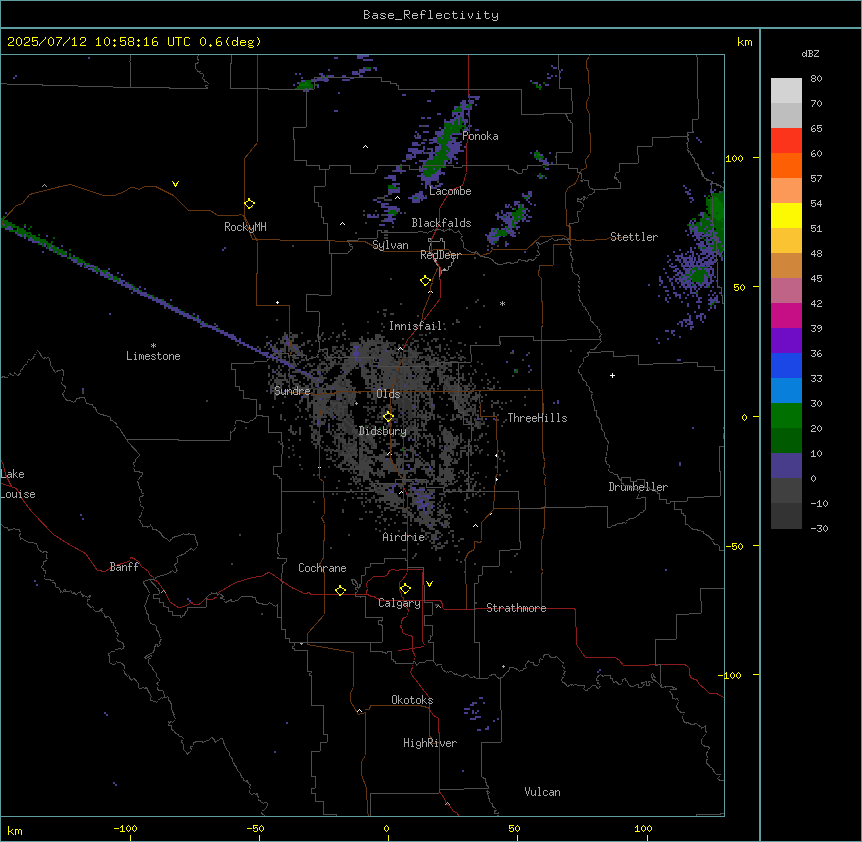The width and height of the screenshot is (862, 842).
Task: Click the Base_Reflectivity title text
Action: (x=431, y=15)
